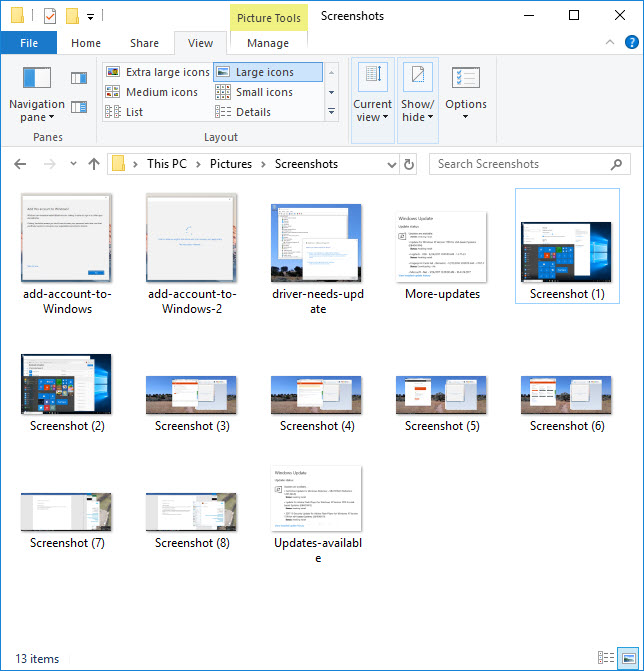Image resolution: width=644 pixels, height=671 pixels.
Task: Choose Medium icons layout
Action: tap(152, 92)
